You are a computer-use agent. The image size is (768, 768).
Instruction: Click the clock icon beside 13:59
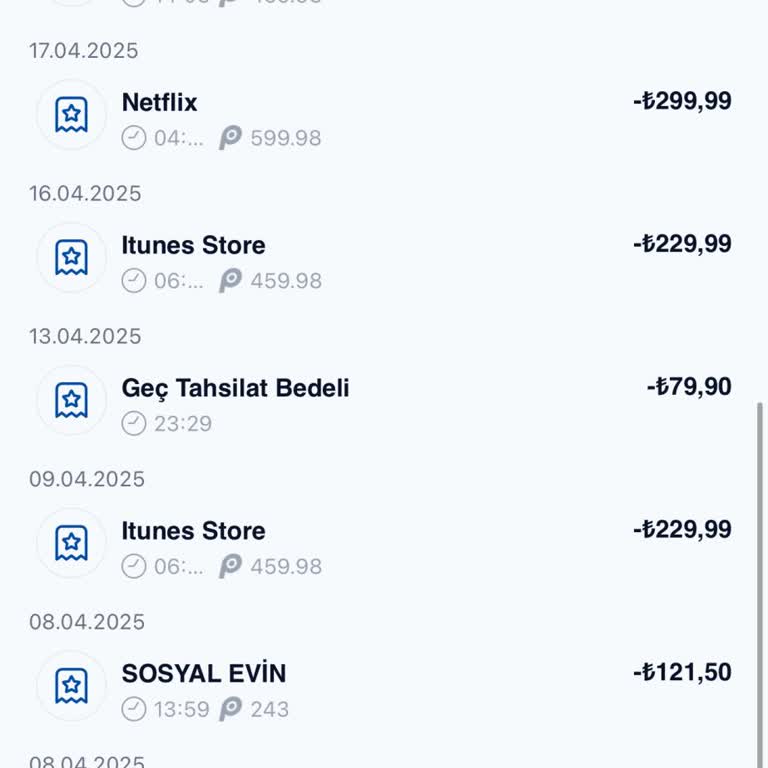coord(134,710)
